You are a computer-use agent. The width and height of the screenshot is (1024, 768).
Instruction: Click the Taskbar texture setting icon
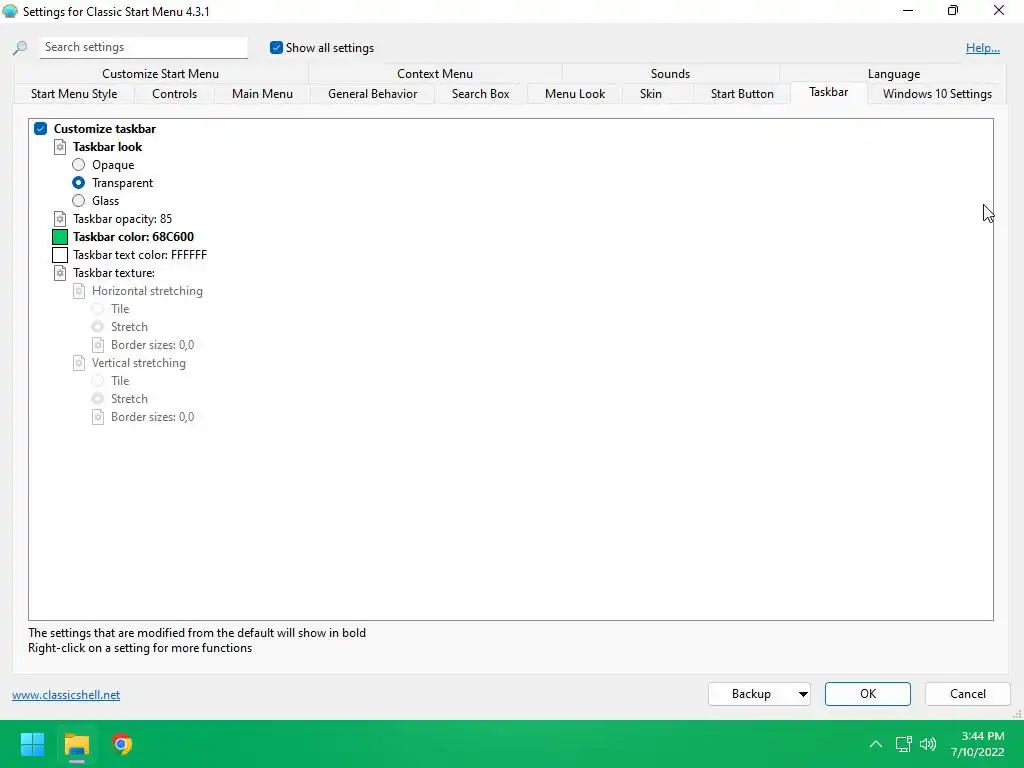(x=59, y=273)
